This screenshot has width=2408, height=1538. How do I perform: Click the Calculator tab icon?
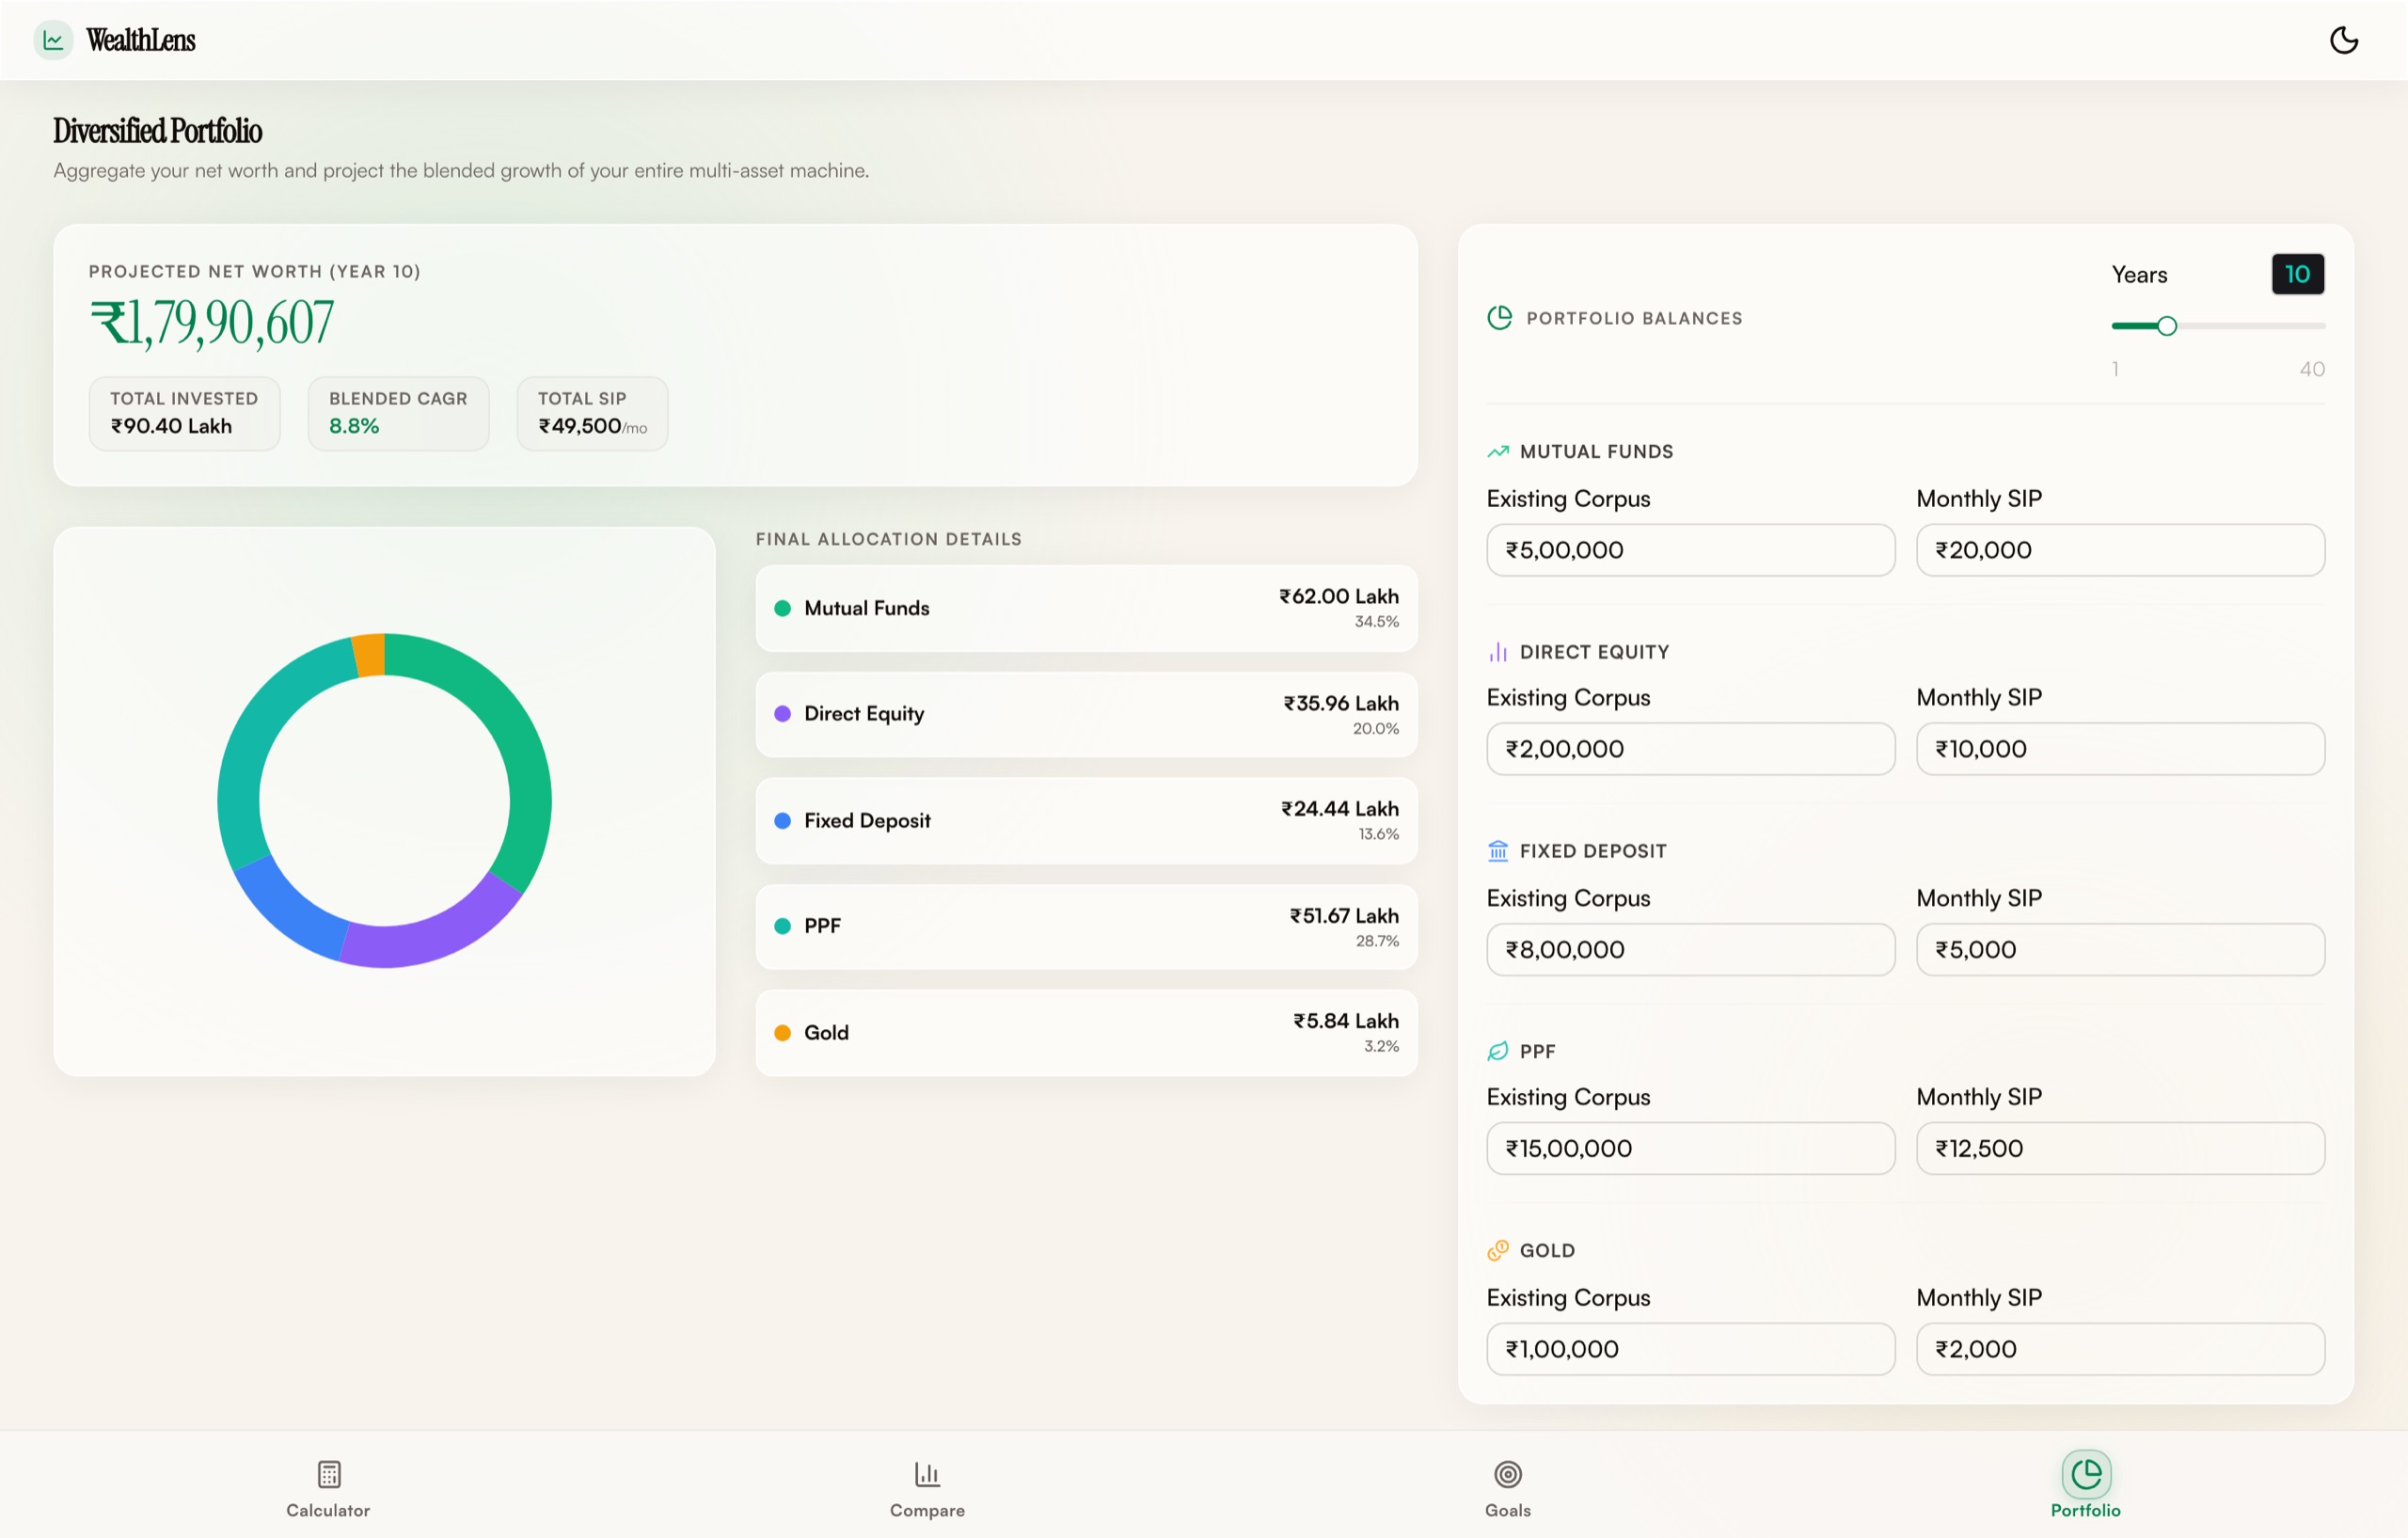coord(328,1474)
